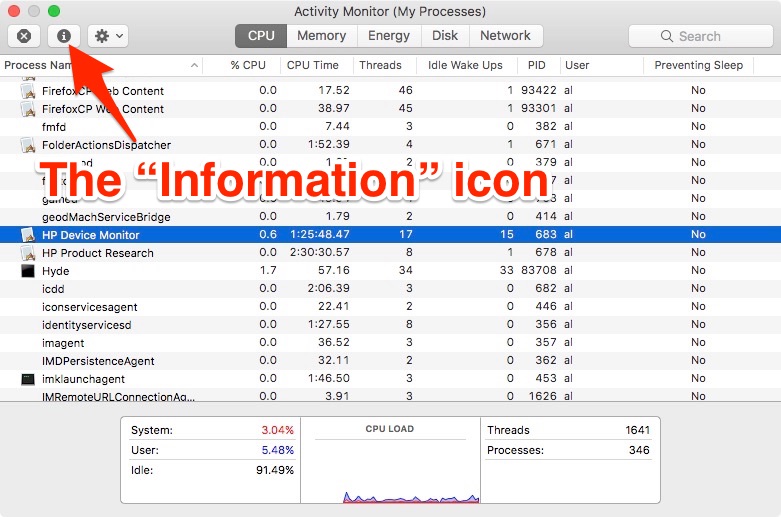The width and height of the screenshot is (781, 517).
Task: Sort by Threads column header
Action: click(x=381, y=65)
